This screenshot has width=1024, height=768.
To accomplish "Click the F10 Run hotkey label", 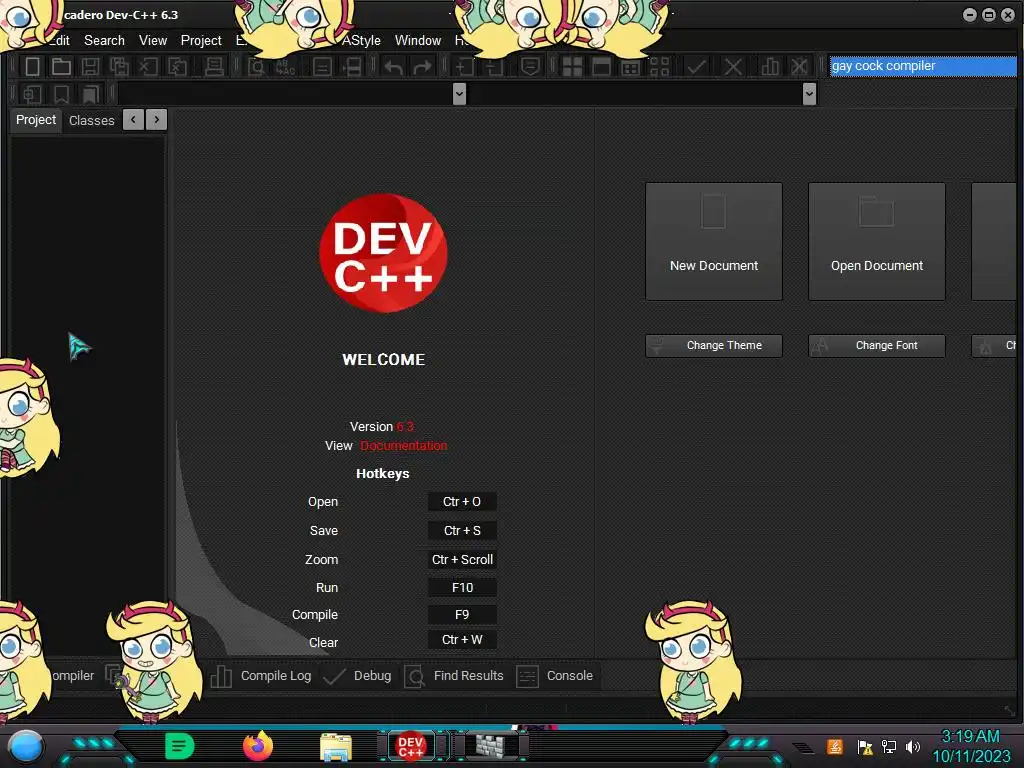I will point(462,587).
